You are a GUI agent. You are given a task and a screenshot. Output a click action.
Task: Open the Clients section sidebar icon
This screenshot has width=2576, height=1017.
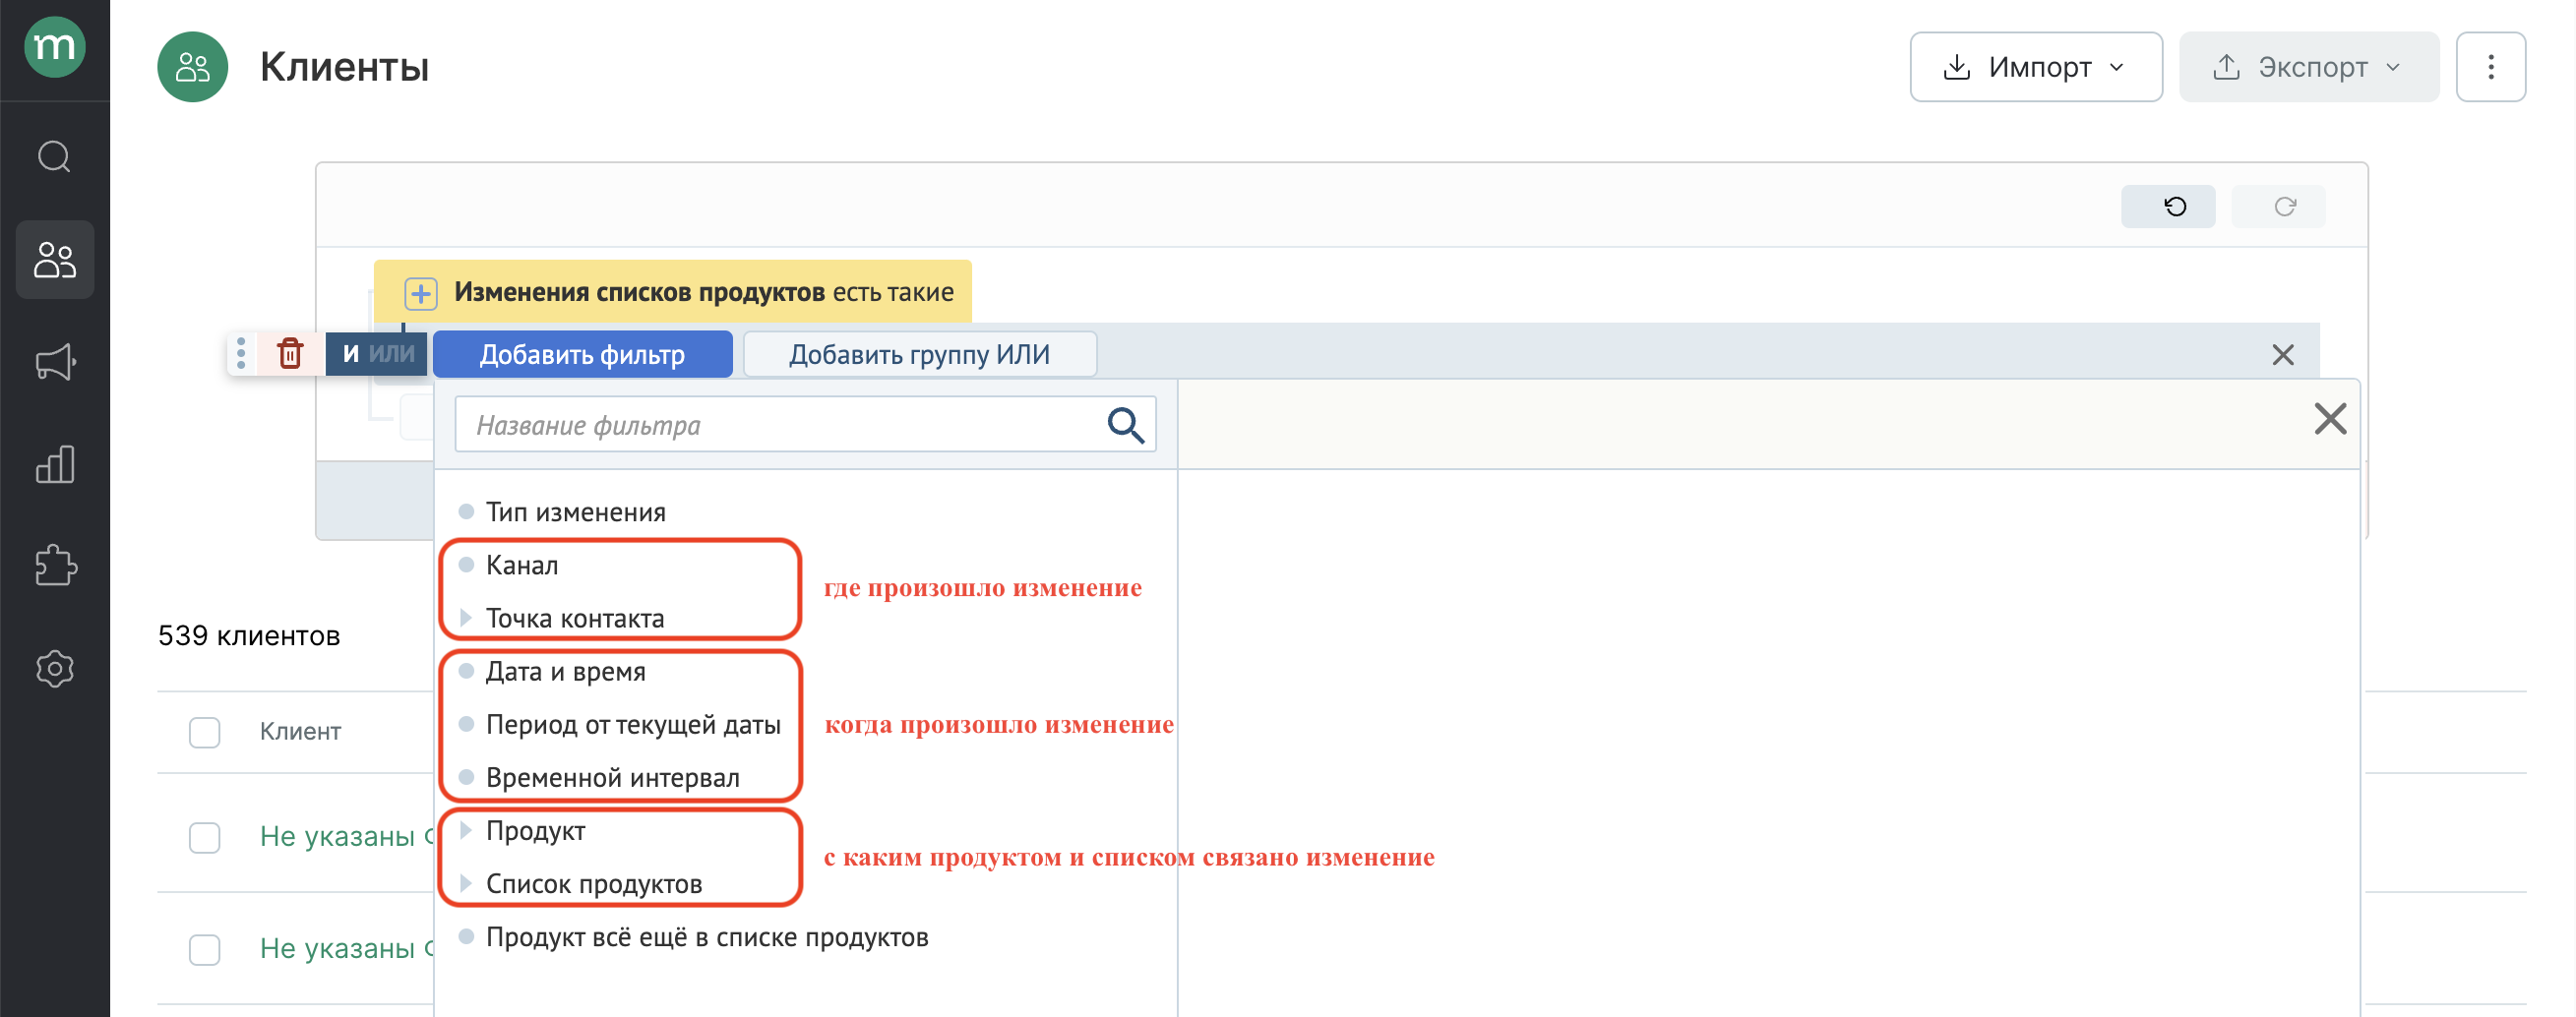pyautogui.click(x=55, y=260)
